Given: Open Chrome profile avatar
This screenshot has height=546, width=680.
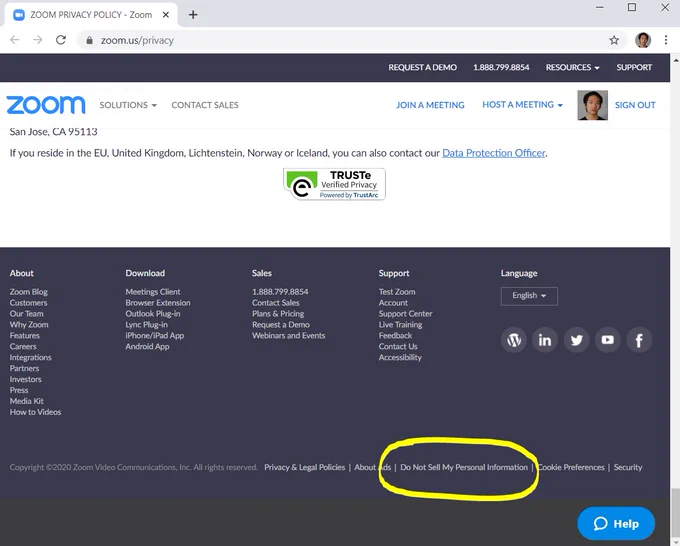Looking at the screenshot, I should click(x=643, y=40).
